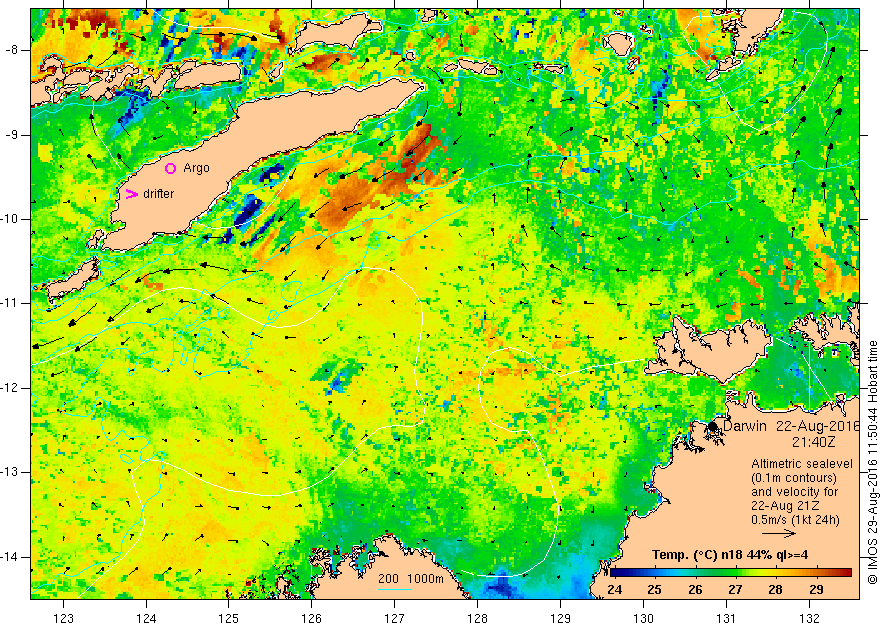The width and height of the screenshot is (880, 630).
Task: Click longitude axis label '129'
Action: (x=561, y=619)
